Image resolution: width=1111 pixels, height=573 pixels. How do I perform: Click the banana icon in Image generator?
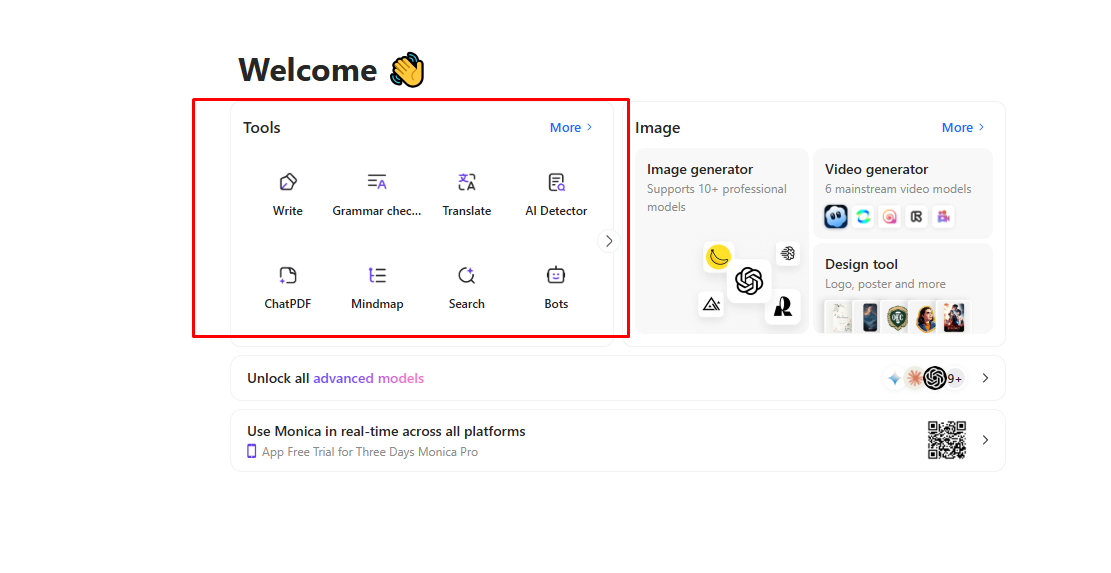pyautogui.click(x=718, y=257)
